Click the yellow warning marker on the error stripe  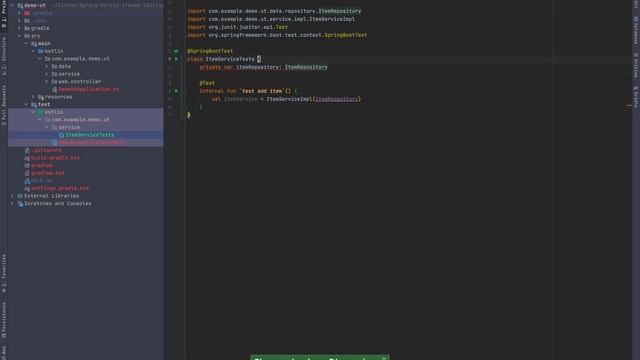pos(629,106)
